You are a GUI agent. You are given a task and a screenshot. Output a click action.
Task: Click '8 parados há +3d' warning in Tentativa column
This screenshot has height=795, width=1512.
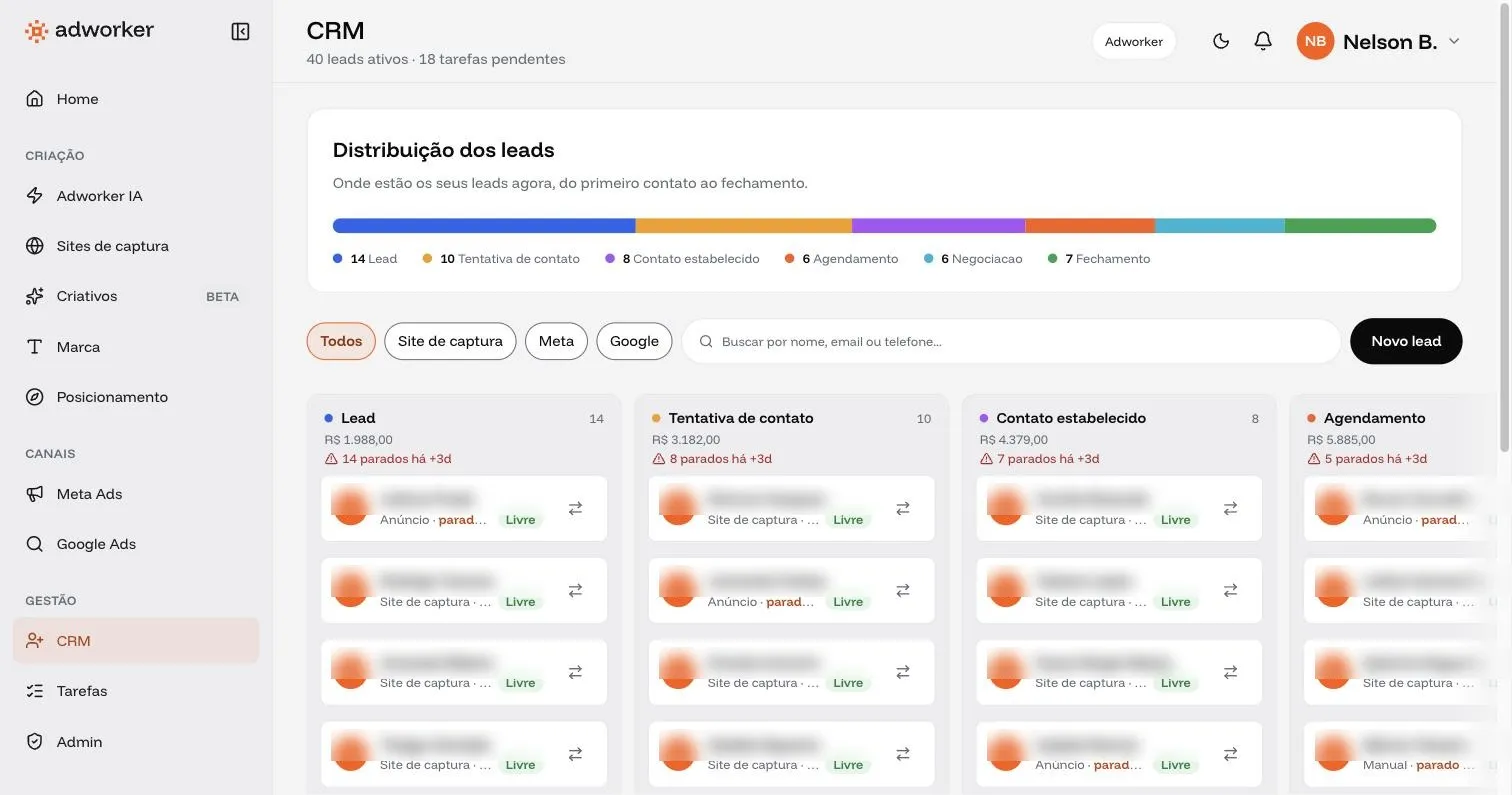[x=712, y=459]
